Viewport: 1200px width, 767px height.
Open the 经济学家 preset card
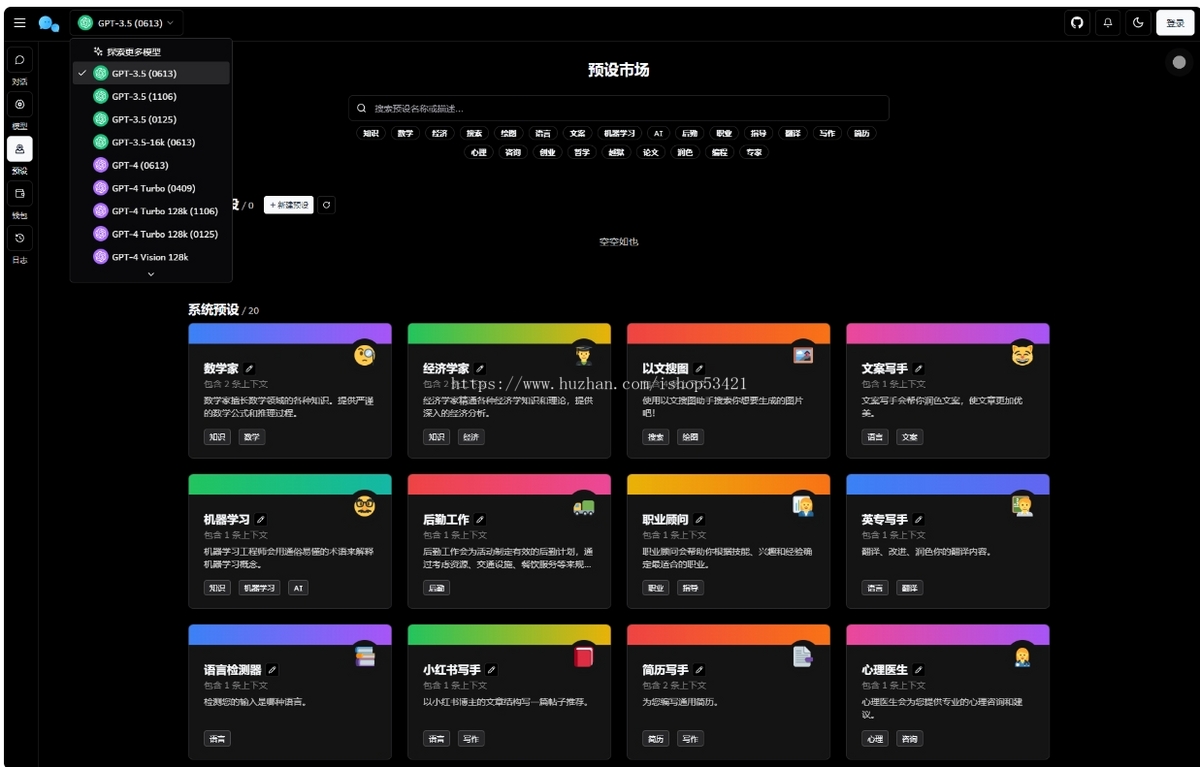tap(509, 390)
